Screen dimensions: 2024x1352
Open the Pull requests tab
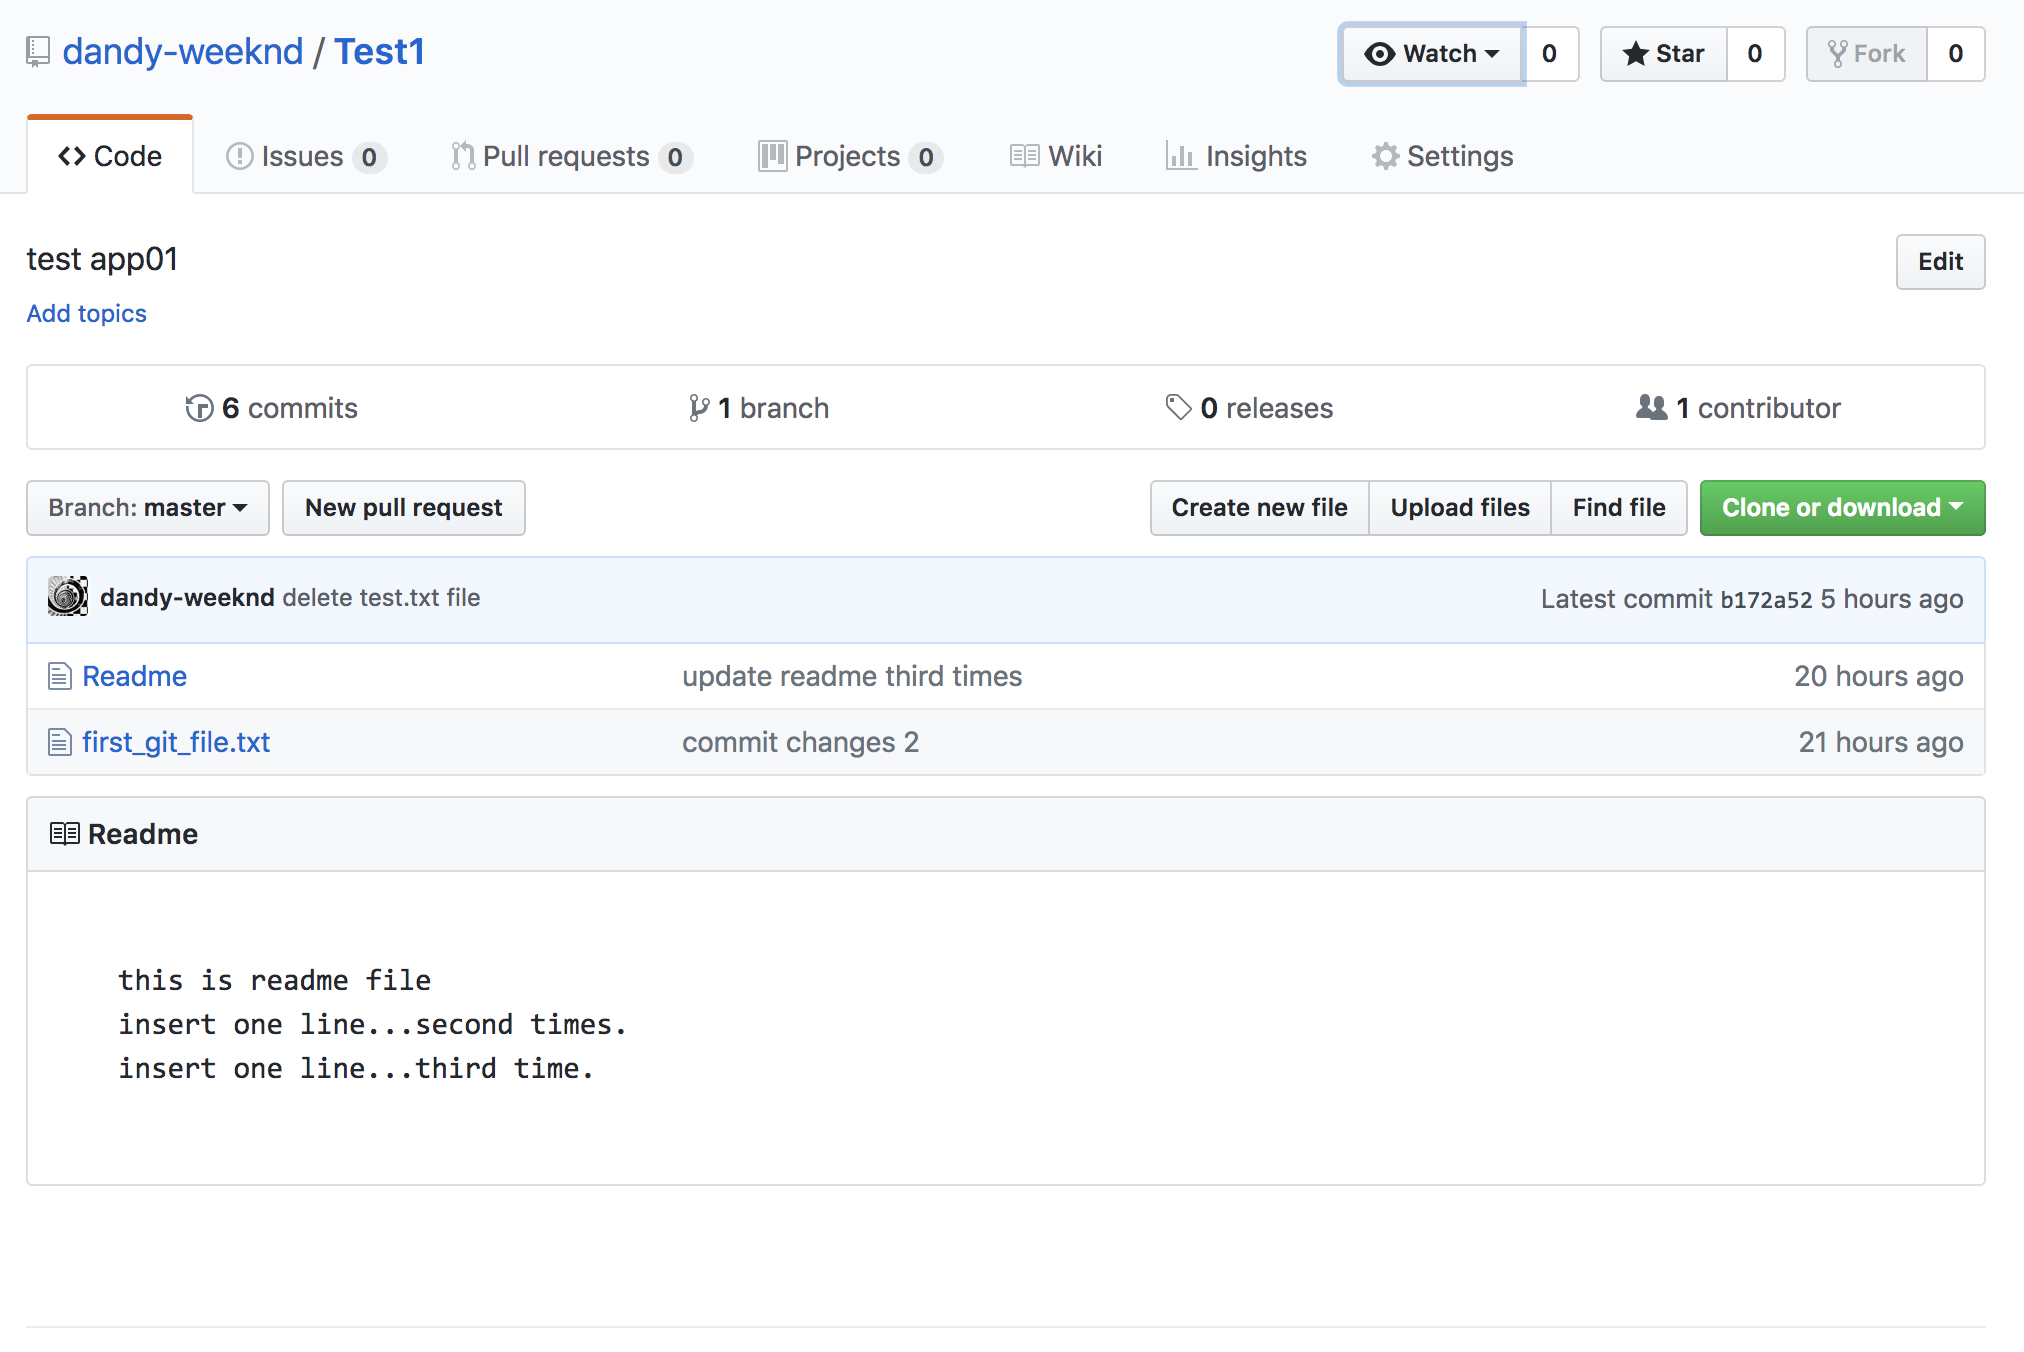570,156
